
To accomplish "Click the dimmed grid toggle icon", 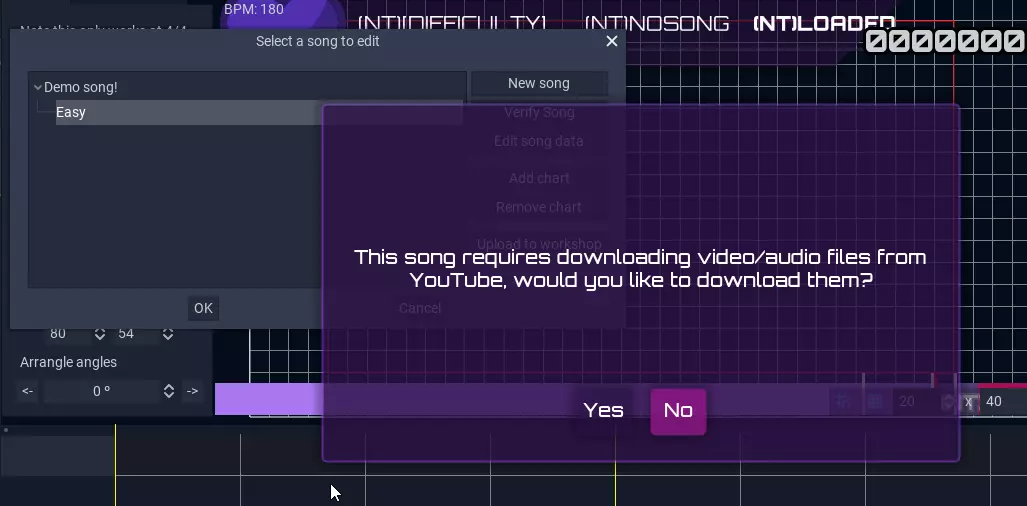I will tap(875, 402).
